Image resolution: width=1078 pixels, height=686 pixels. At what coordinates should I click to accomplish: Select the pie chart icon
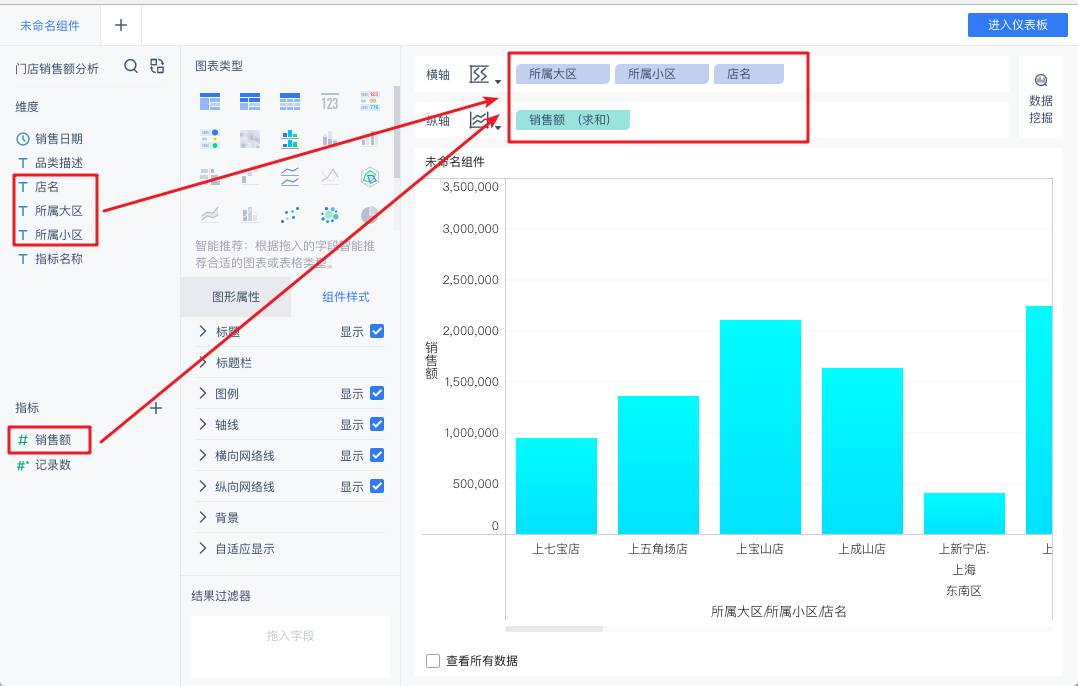pos(370,215)
